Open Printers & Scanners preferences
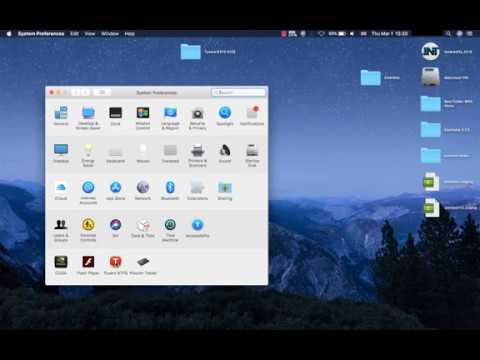The image size is (480, 360). [197, 155]
